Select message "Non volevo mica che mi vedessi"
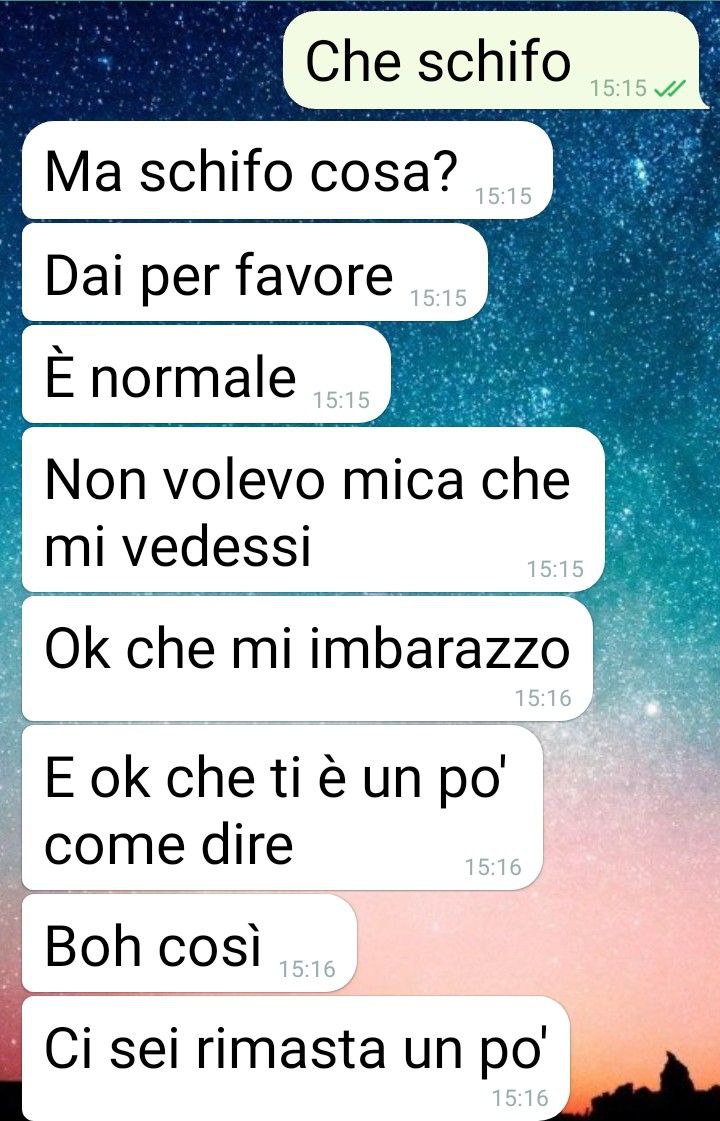This screenshot has width=720, height=1121. (313, 510)
